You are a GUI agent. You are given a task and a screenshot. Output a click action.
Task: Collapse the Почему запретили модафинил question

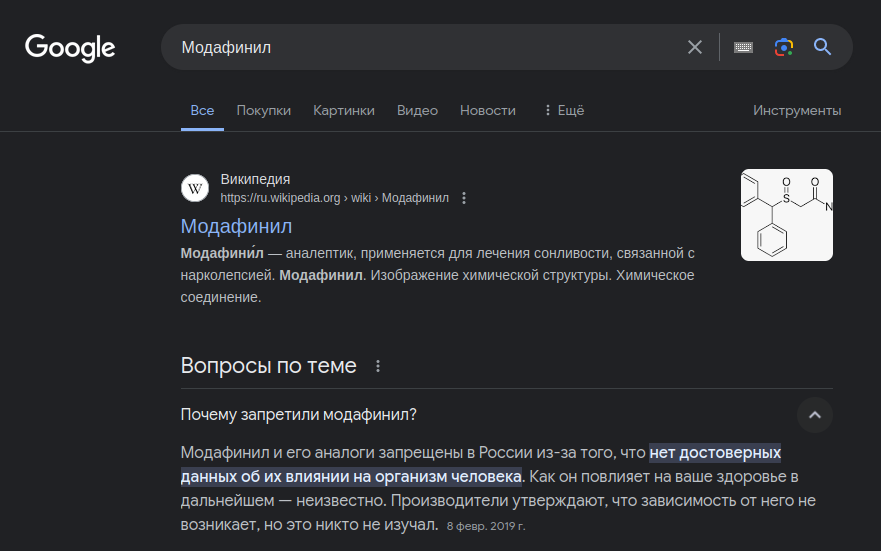[x=815, y=415]
